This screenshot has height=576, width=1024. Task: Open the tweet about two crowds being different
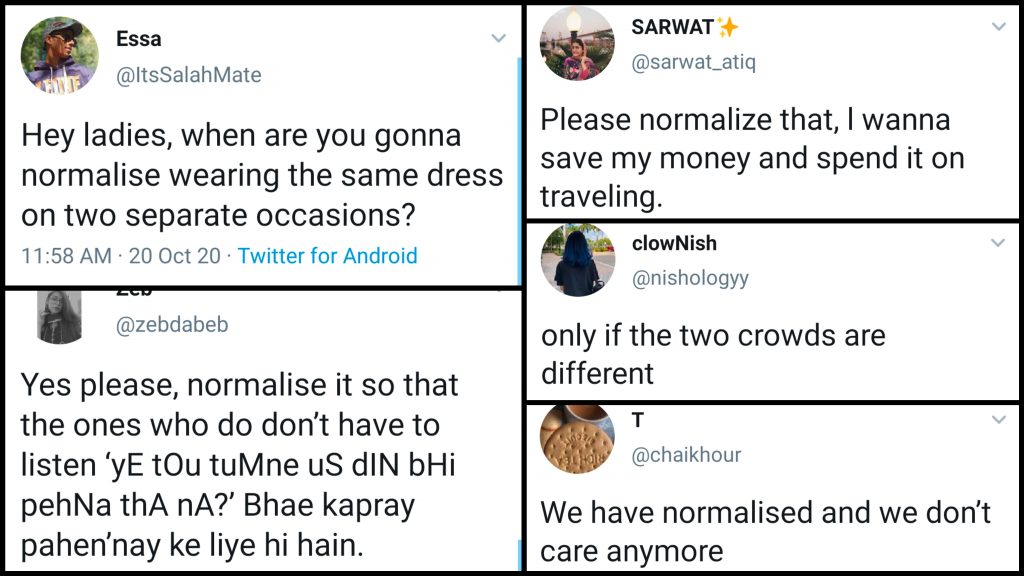pyautogui.click(x=712, y=354)
